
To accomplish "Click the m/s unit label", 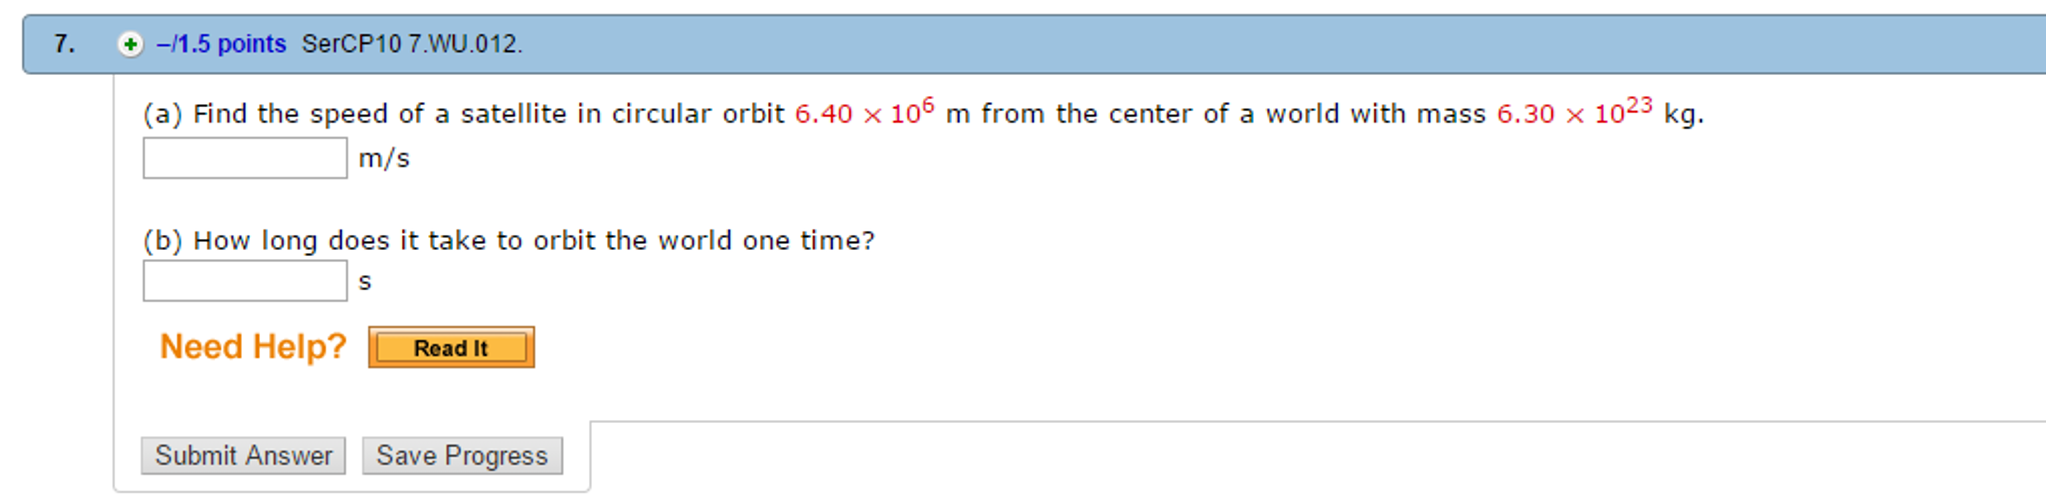I will [x=384, y=158].
